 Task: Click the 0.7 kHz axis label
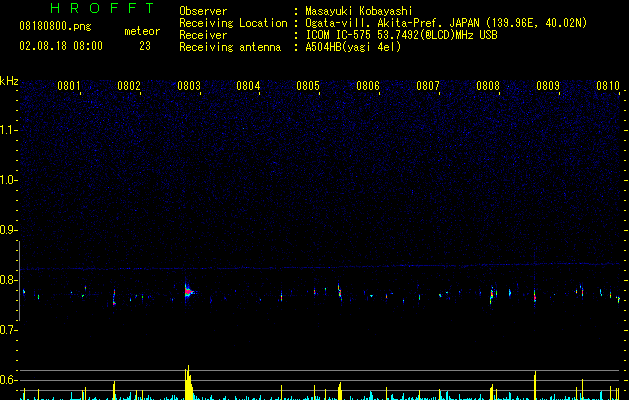(x=9, y=330)
